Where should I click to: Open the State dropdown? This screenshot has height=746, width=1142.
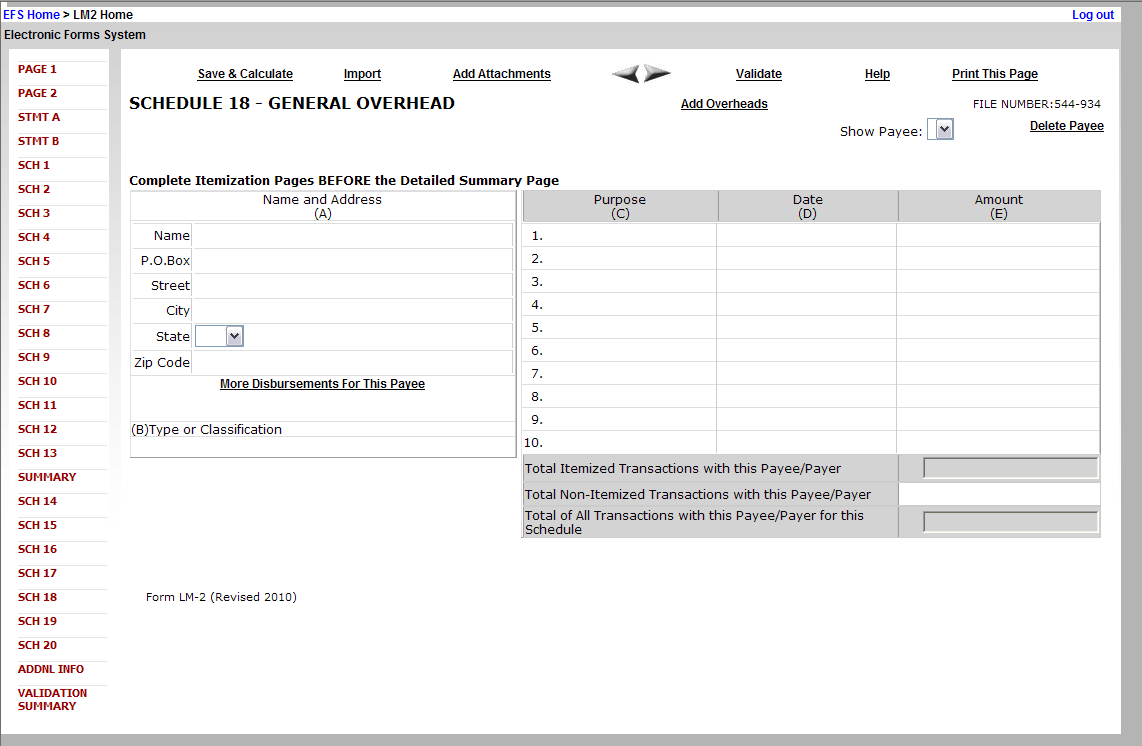coord(219,336)
